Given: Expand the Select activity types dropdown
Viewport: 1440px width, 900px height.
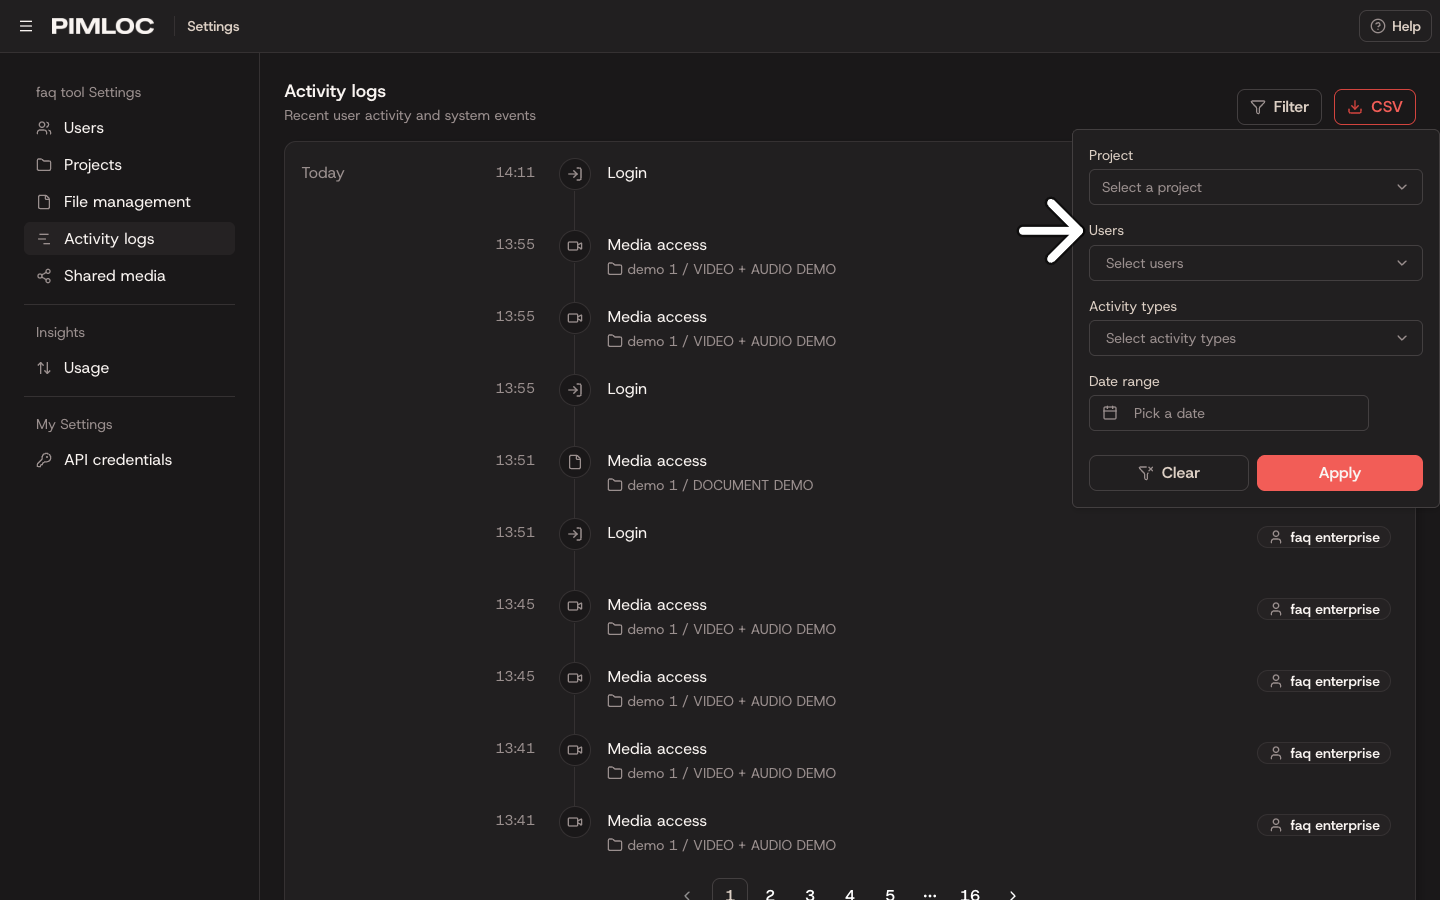Looking at the screenshot, I should coord(1255,338).
